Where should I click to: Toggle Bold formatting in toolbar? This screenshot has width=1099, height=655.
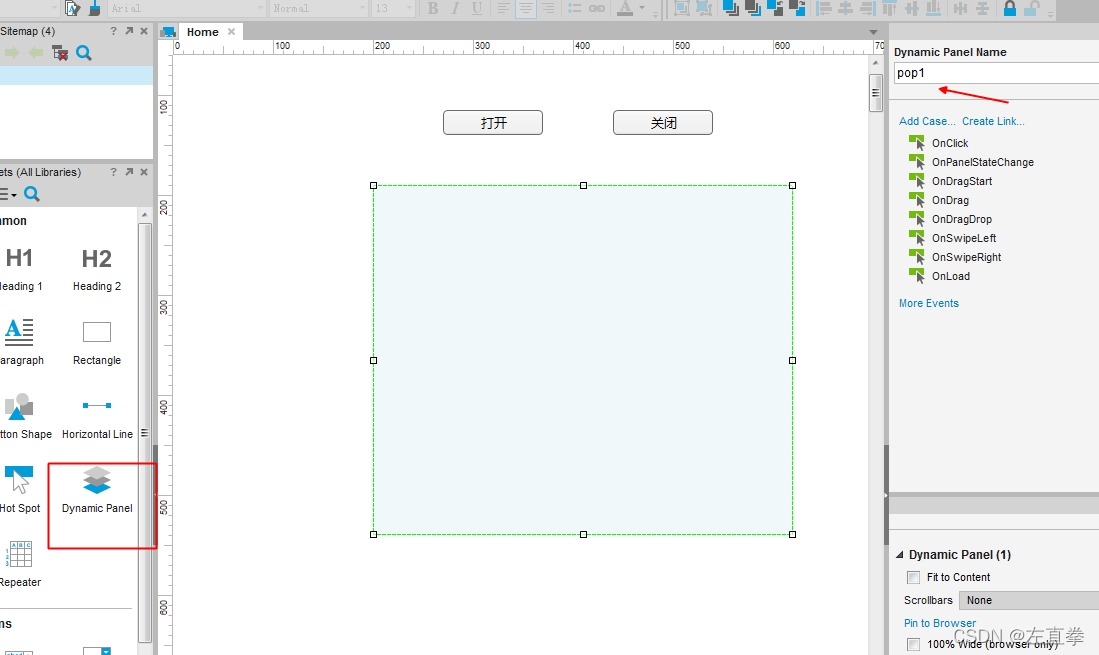(x=433, y=8)
